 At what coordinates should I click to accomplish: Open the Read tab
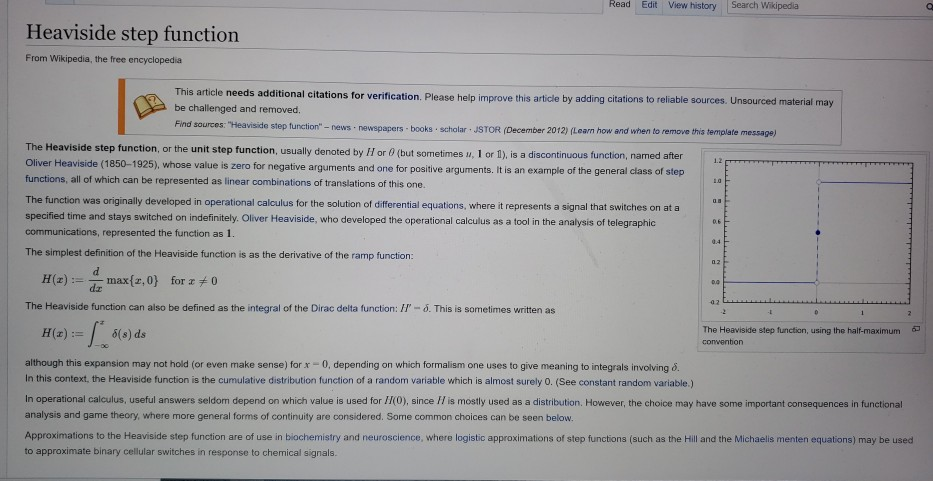(619, 5)
